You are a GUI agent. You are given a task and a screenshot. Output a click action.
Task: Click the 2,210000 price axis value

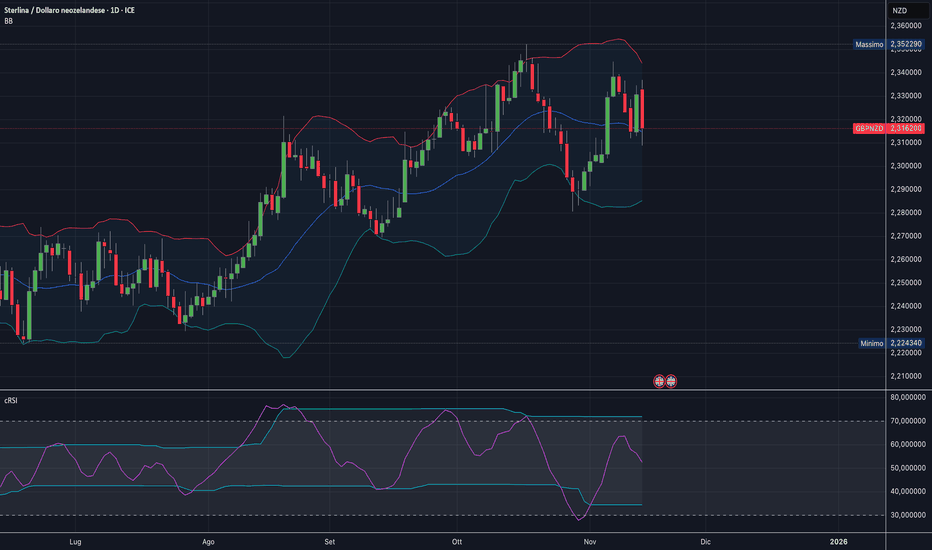click(906, 376)
